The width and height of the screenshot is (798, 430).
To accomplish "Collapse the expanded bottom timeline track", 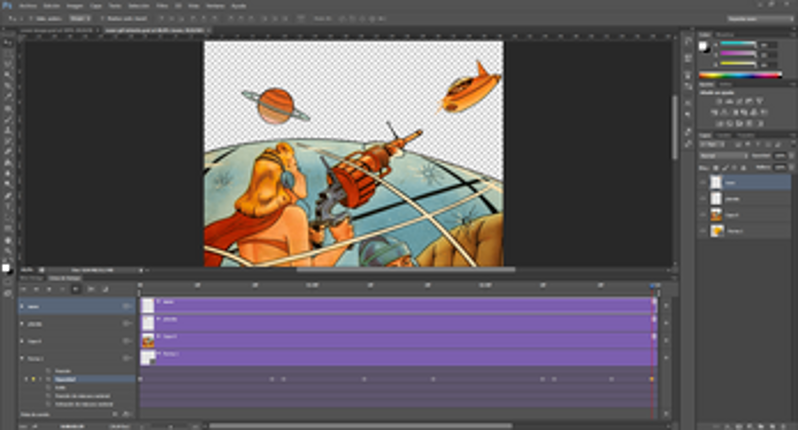I will click(22, 358).
